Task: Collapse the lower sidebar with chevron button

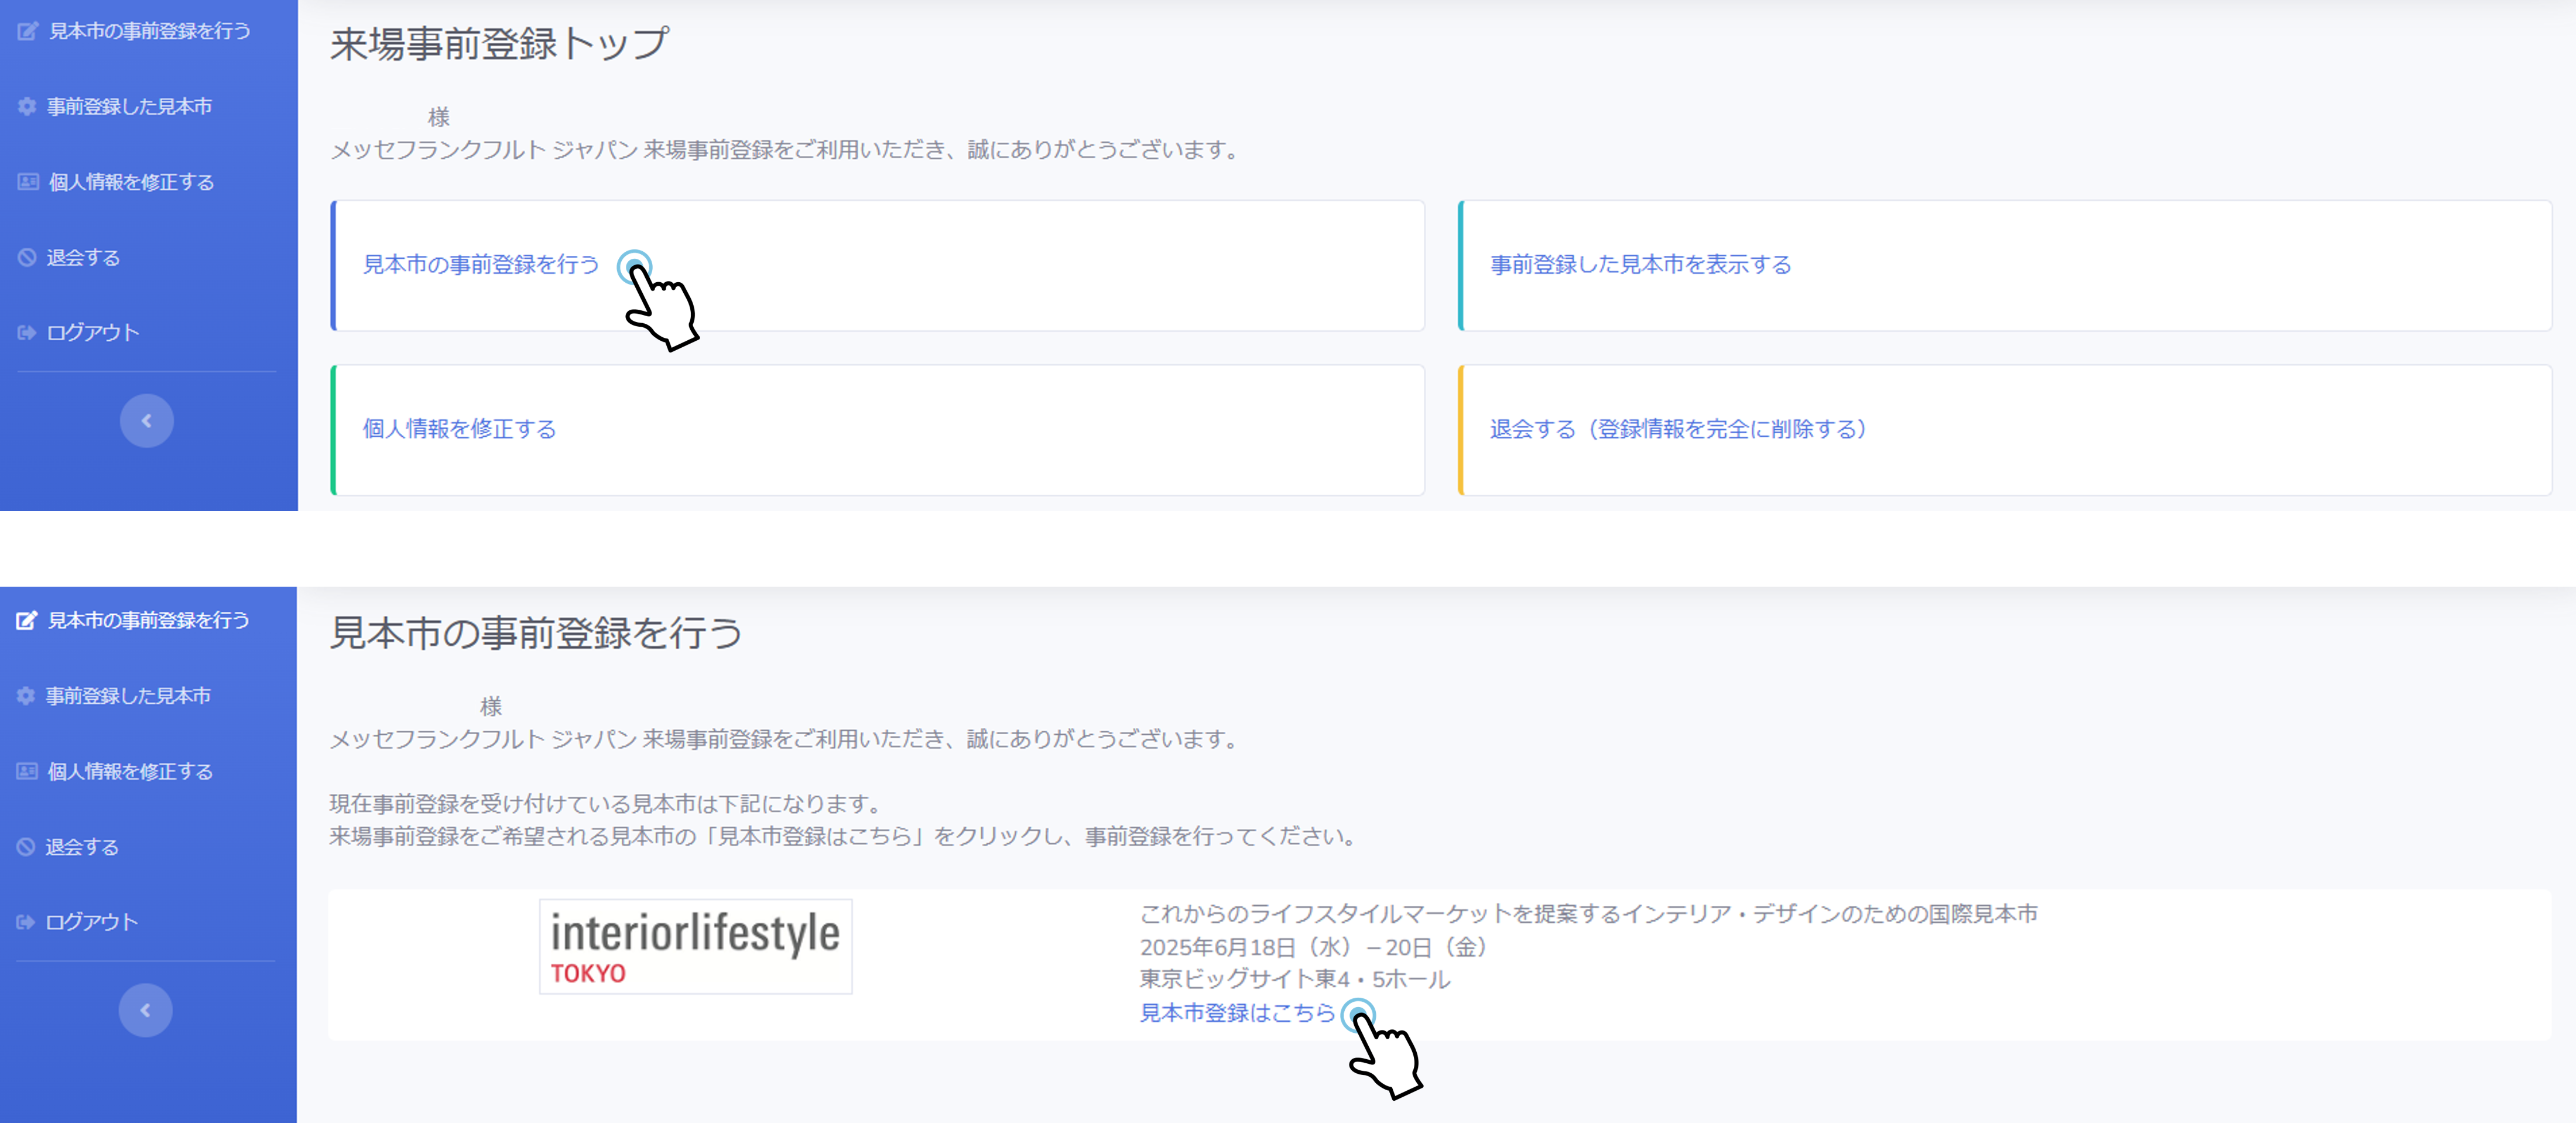Action: pos(145,1010)
